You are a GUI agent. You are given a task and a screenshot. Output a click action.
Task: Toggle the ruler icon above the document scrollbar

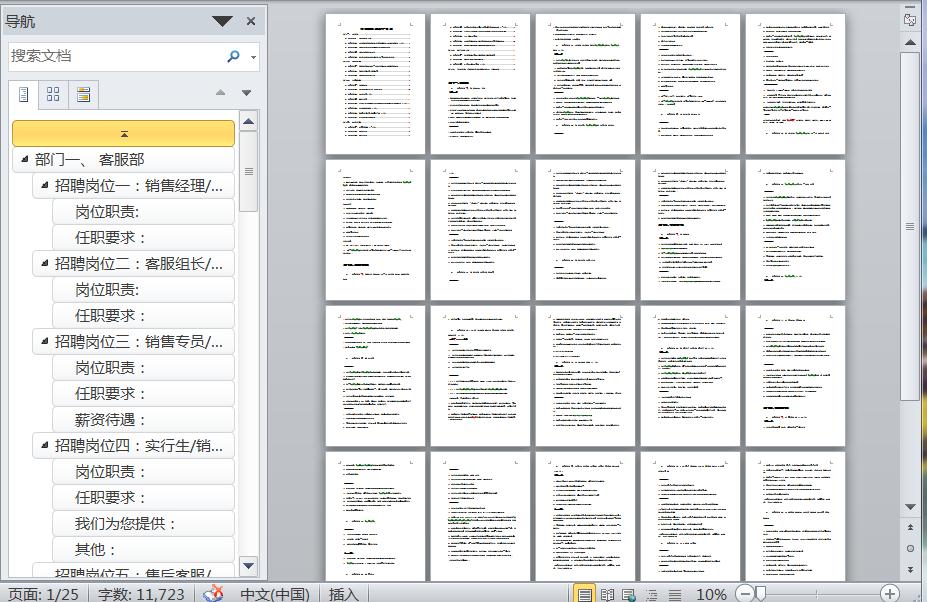[910, 20]
